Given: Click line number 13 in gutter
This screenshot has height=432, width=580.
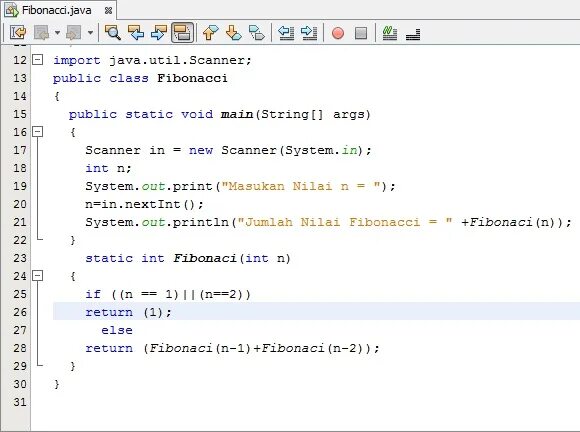Looking at the screenshot, I should [20, 78].
